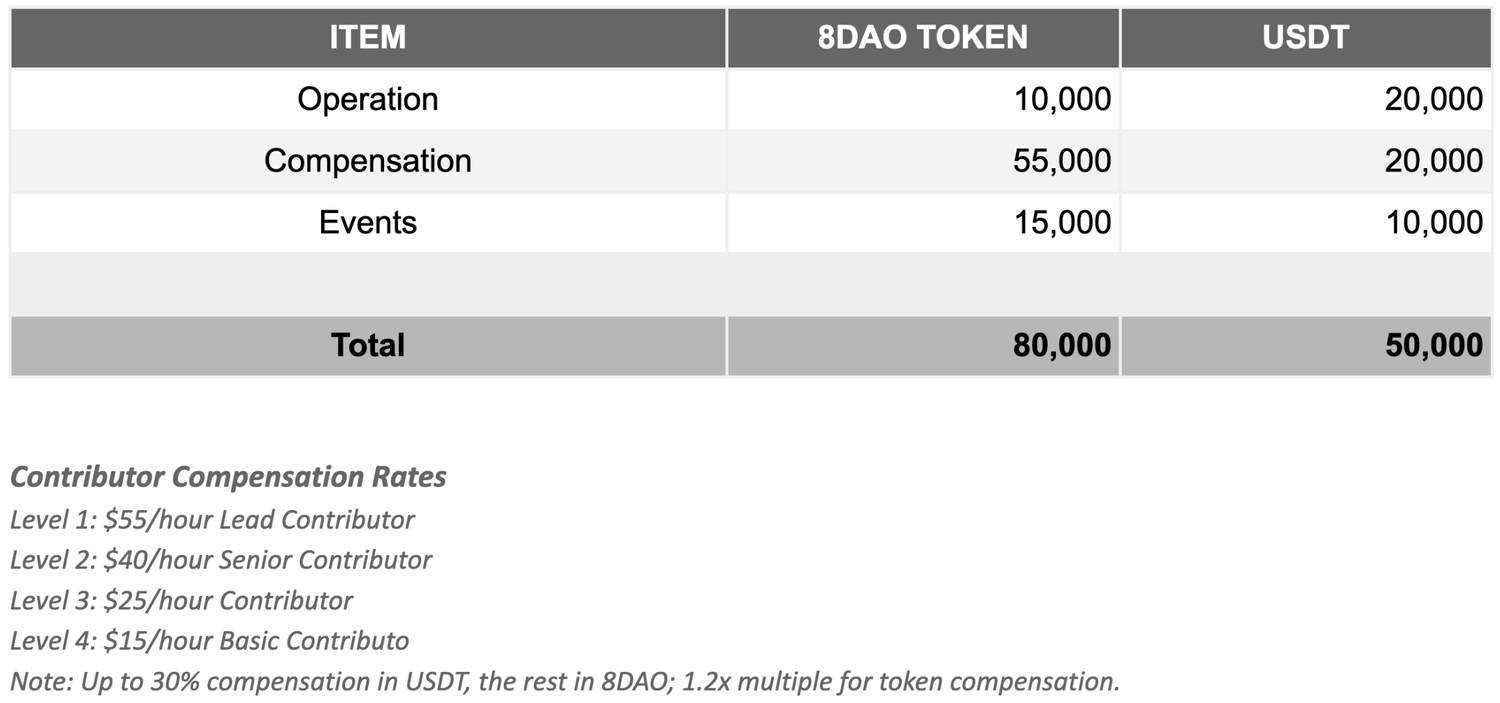The width and height of the screenshot is (1500, 703).
Task: Click the USDT column header
Action: [x=1306, y=38]
